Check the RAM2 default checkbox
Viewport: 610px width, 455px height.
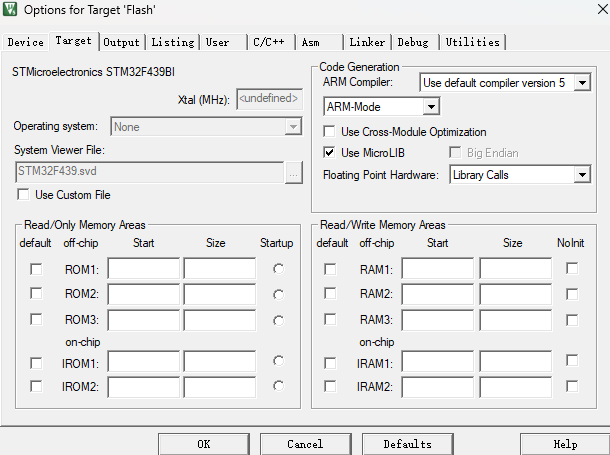click(330, 293)
